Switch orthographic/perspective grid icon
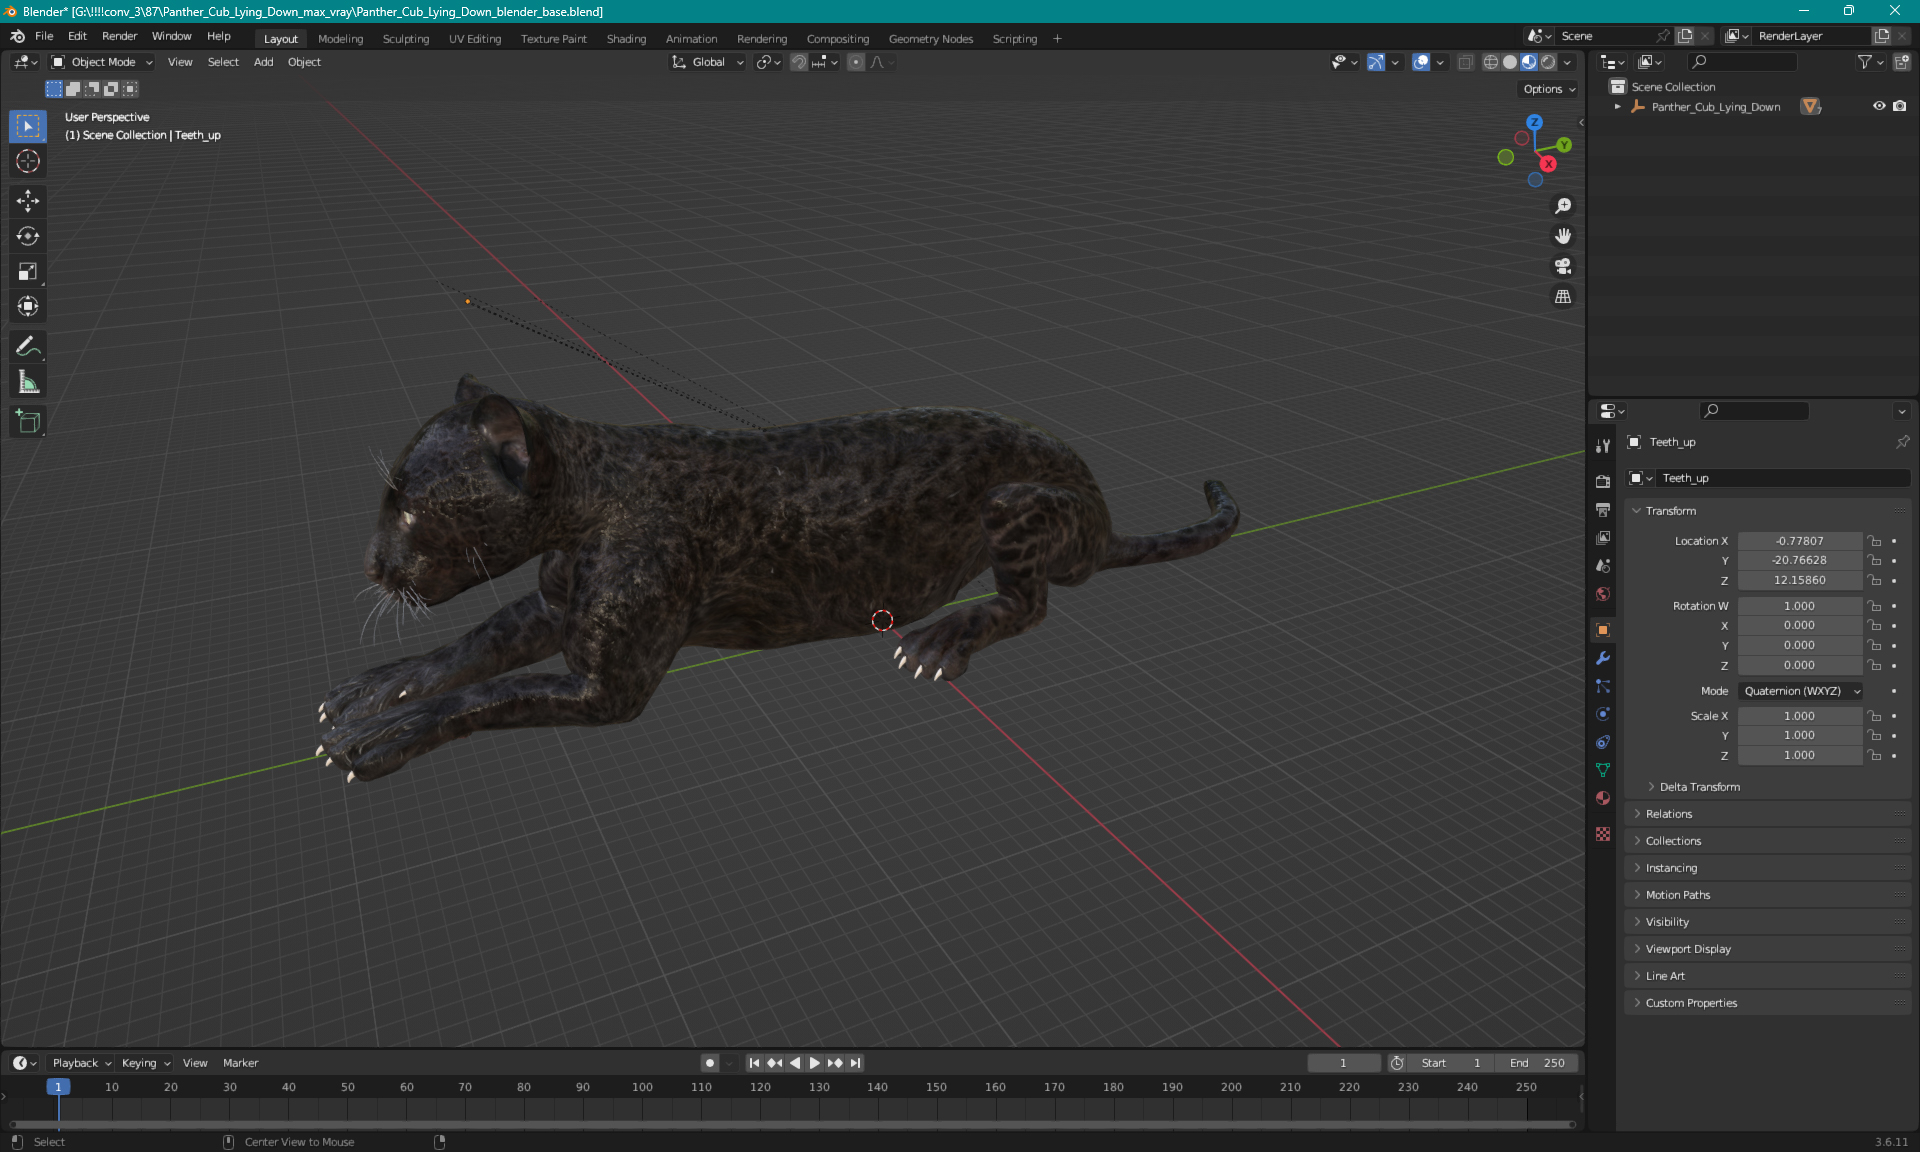Viewport: 1920px width, 1152px height. pos(1563,297)
